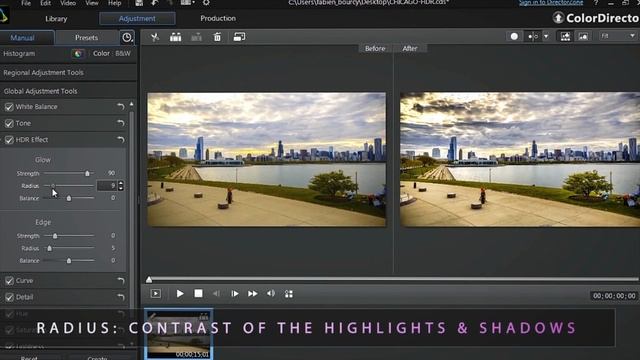Image resolution: width=640 pixels, height=360 pixels.
Task: Open the File menu
Action: tap(26, 3)
